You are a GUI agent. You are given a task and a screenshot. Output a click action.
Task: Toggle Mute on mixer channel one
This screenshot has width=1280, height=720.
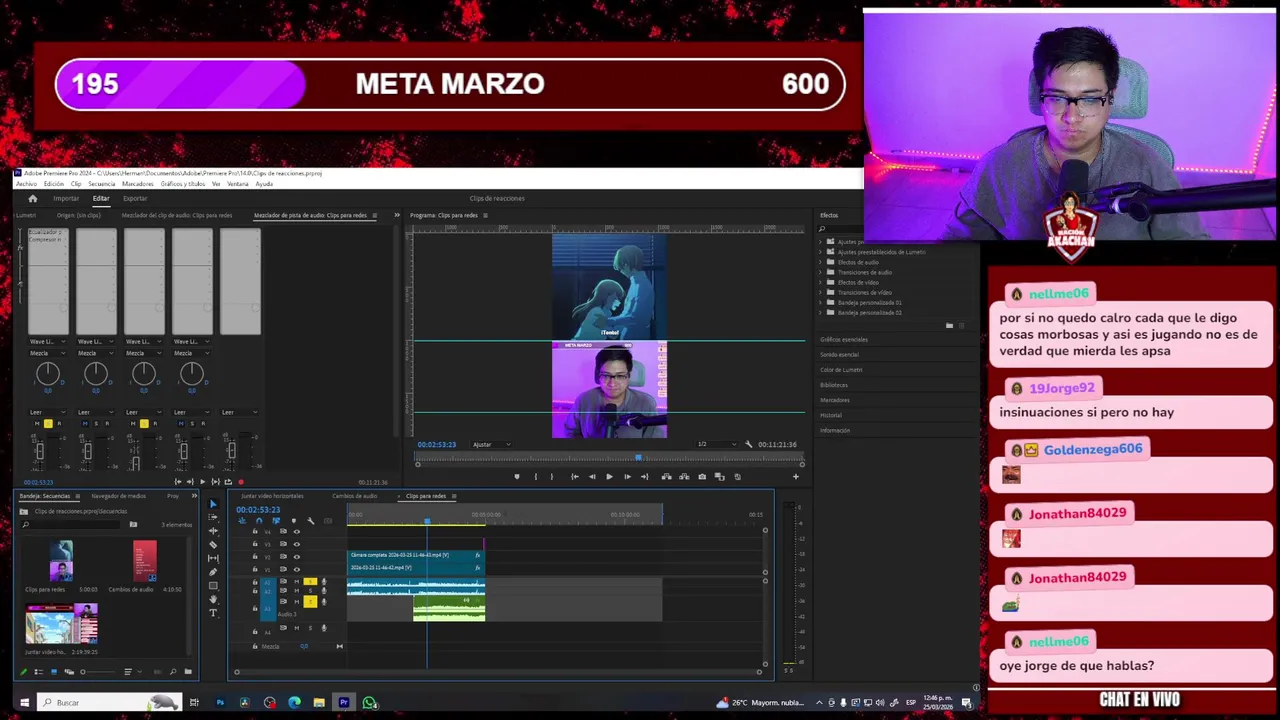37,424
